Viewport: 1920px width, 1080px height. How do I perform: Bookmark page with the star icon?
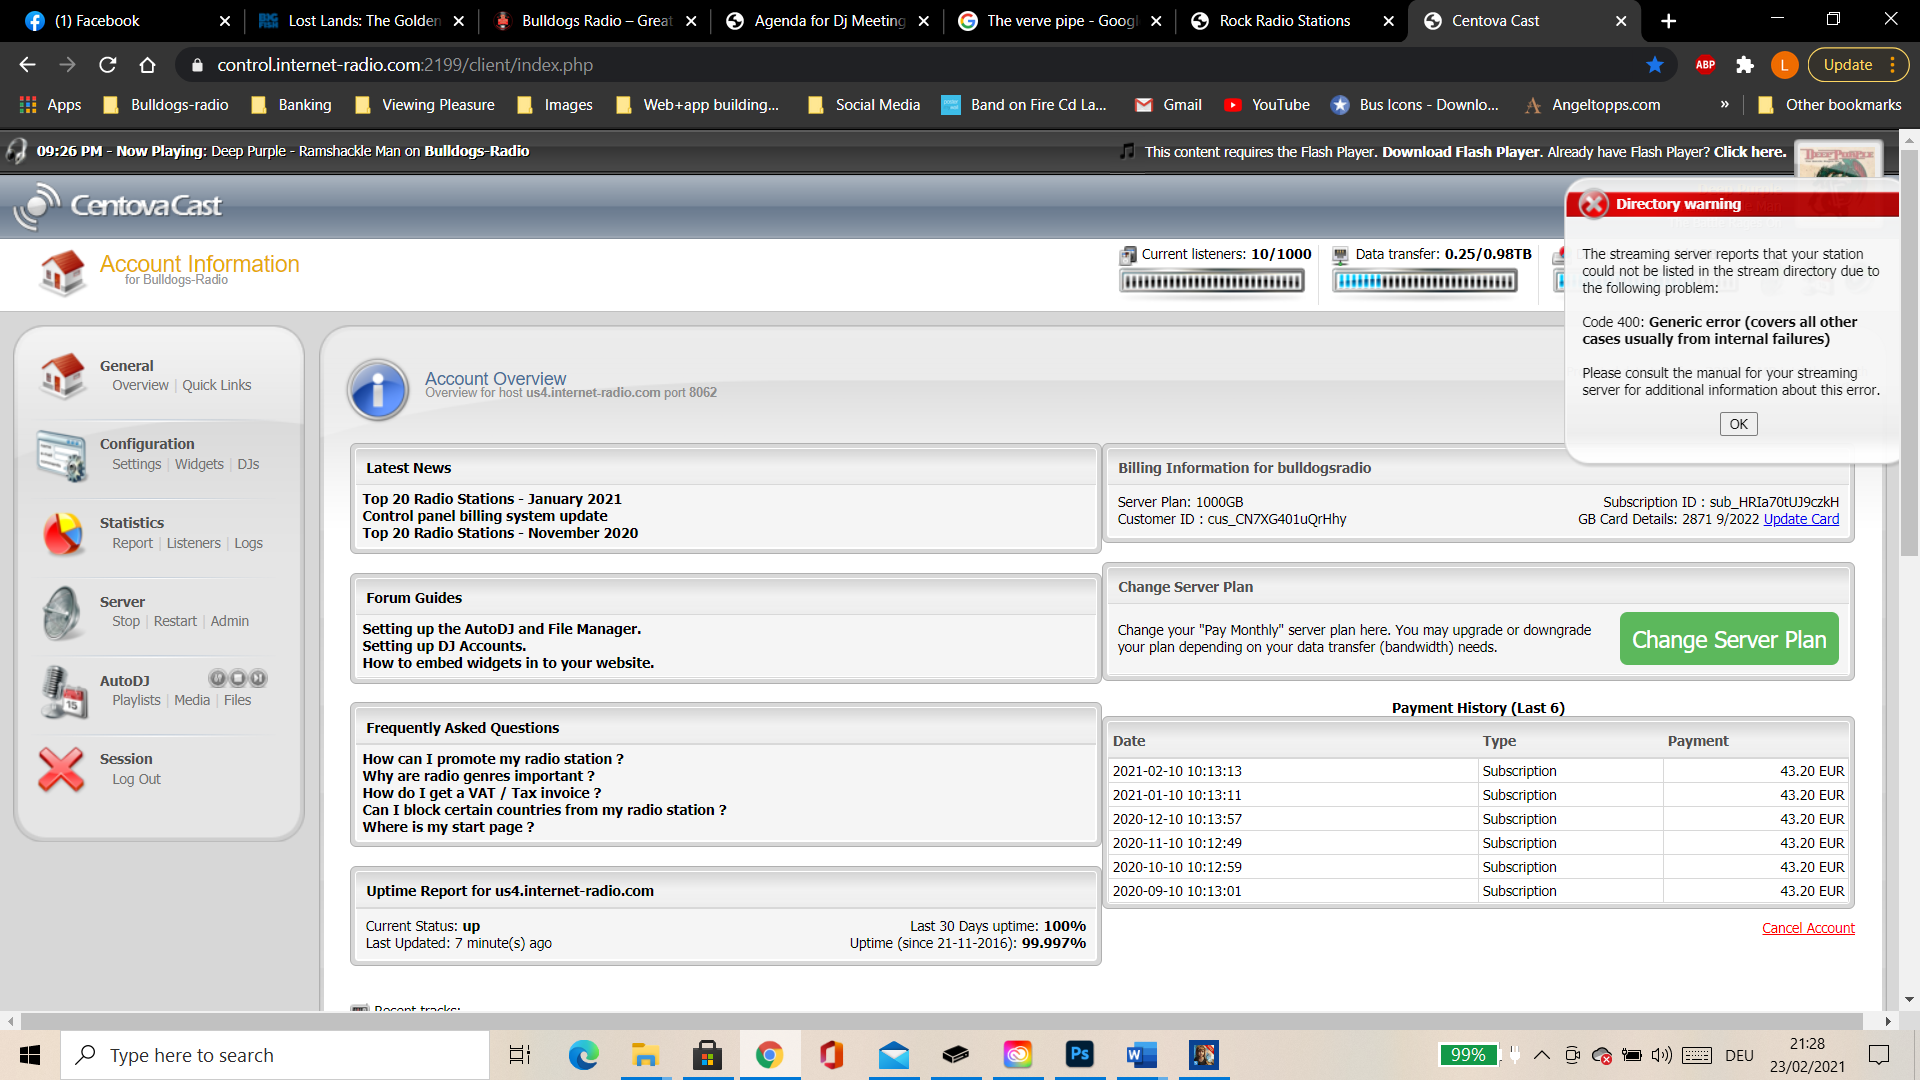point(1655,65)
